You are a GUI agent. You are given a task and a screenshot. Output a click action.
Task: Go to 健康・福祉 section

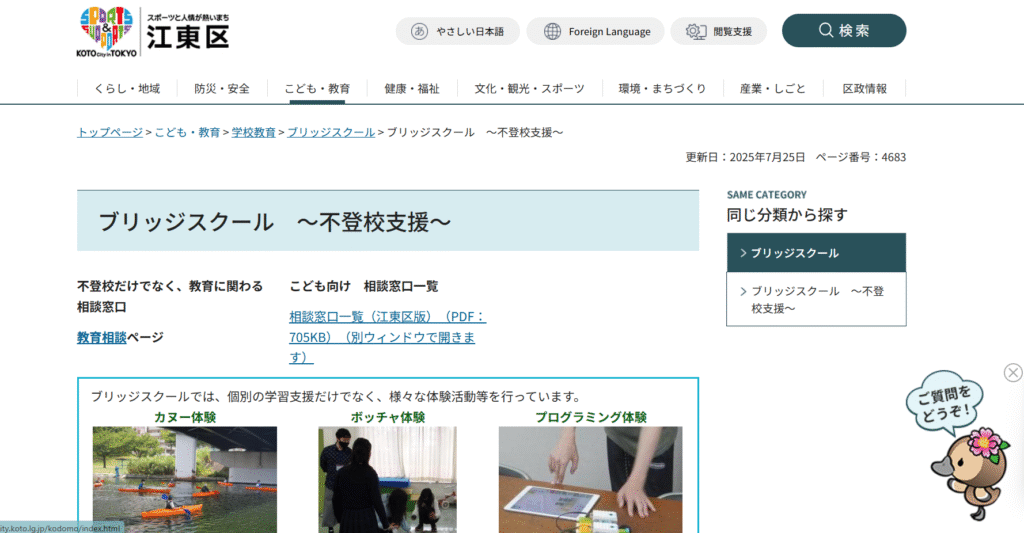[x=411, y=89]
